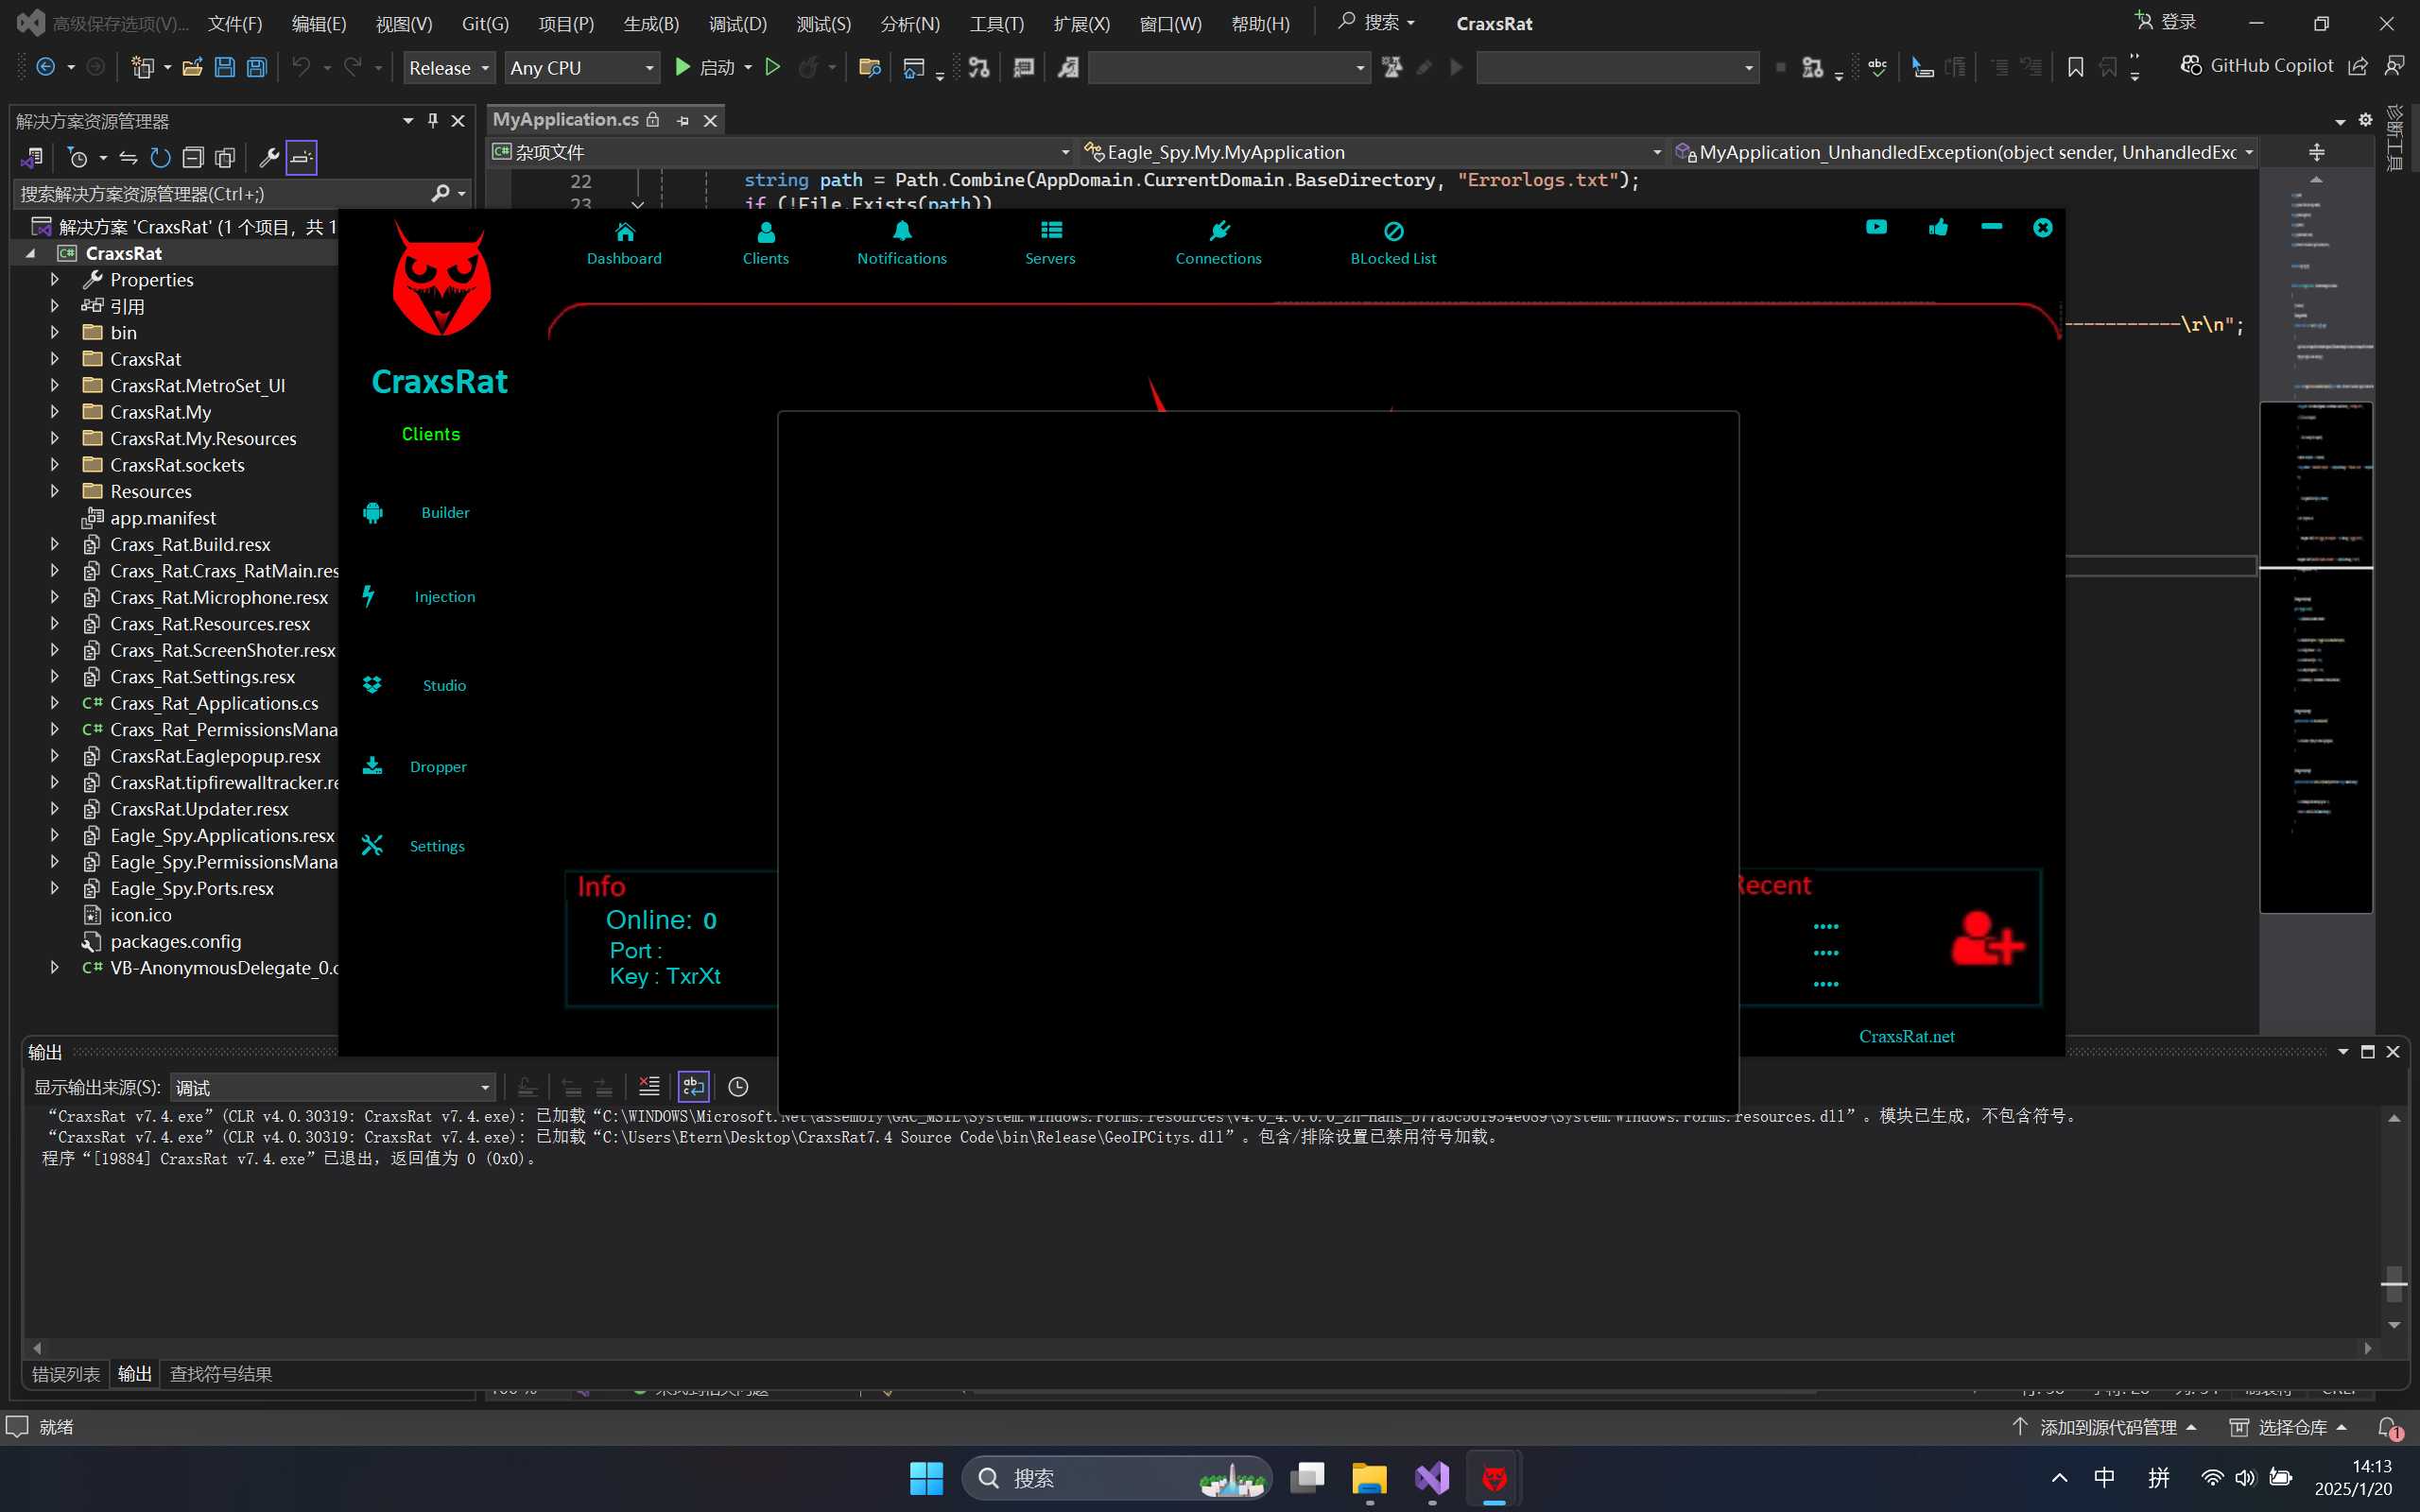
Task: Open the Notifications bell icon
Action: (x=901, y=231)
